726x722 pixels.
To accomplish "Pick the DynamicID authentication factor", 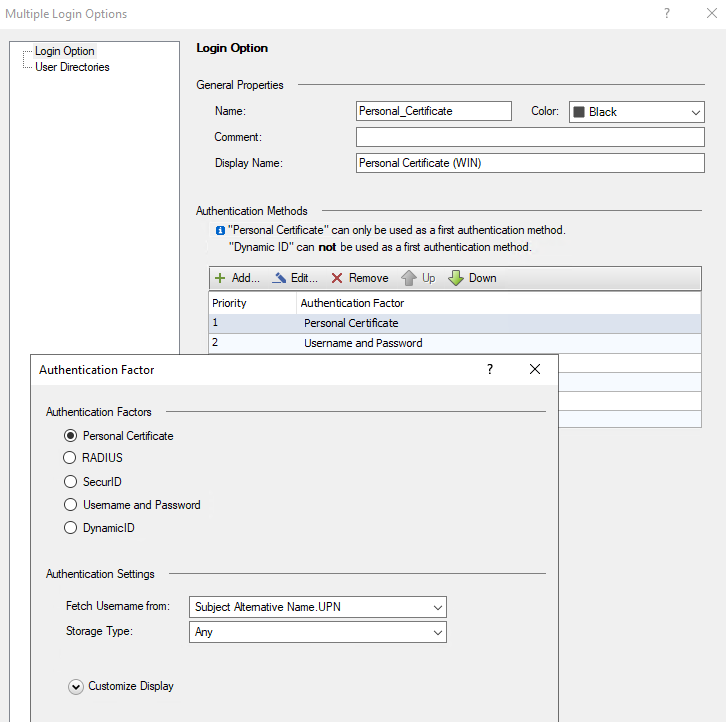I will click(x=70, y=528).
